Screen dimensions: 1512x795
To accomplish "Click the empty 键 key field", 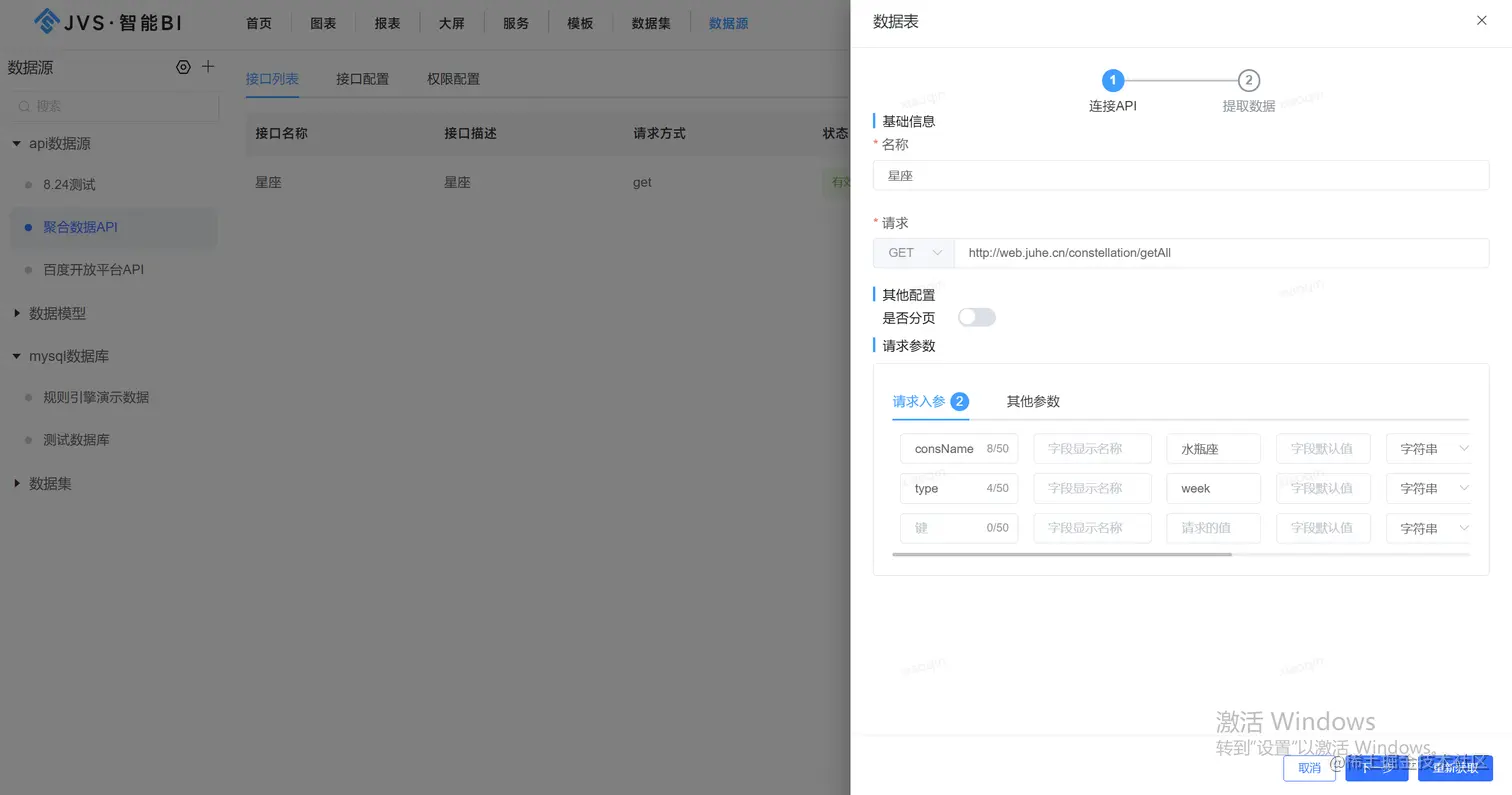I will tap(959, 528).
